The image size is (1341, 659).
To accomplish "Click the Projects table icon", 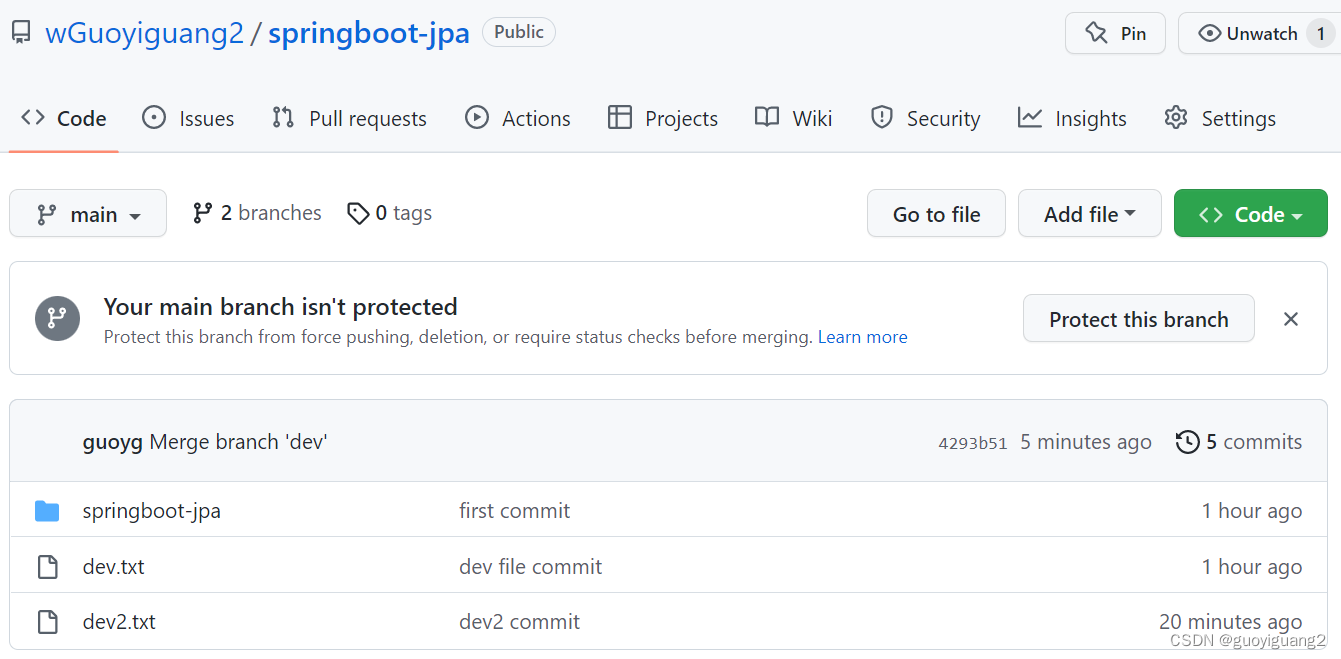I will click(x=620, y=118).
